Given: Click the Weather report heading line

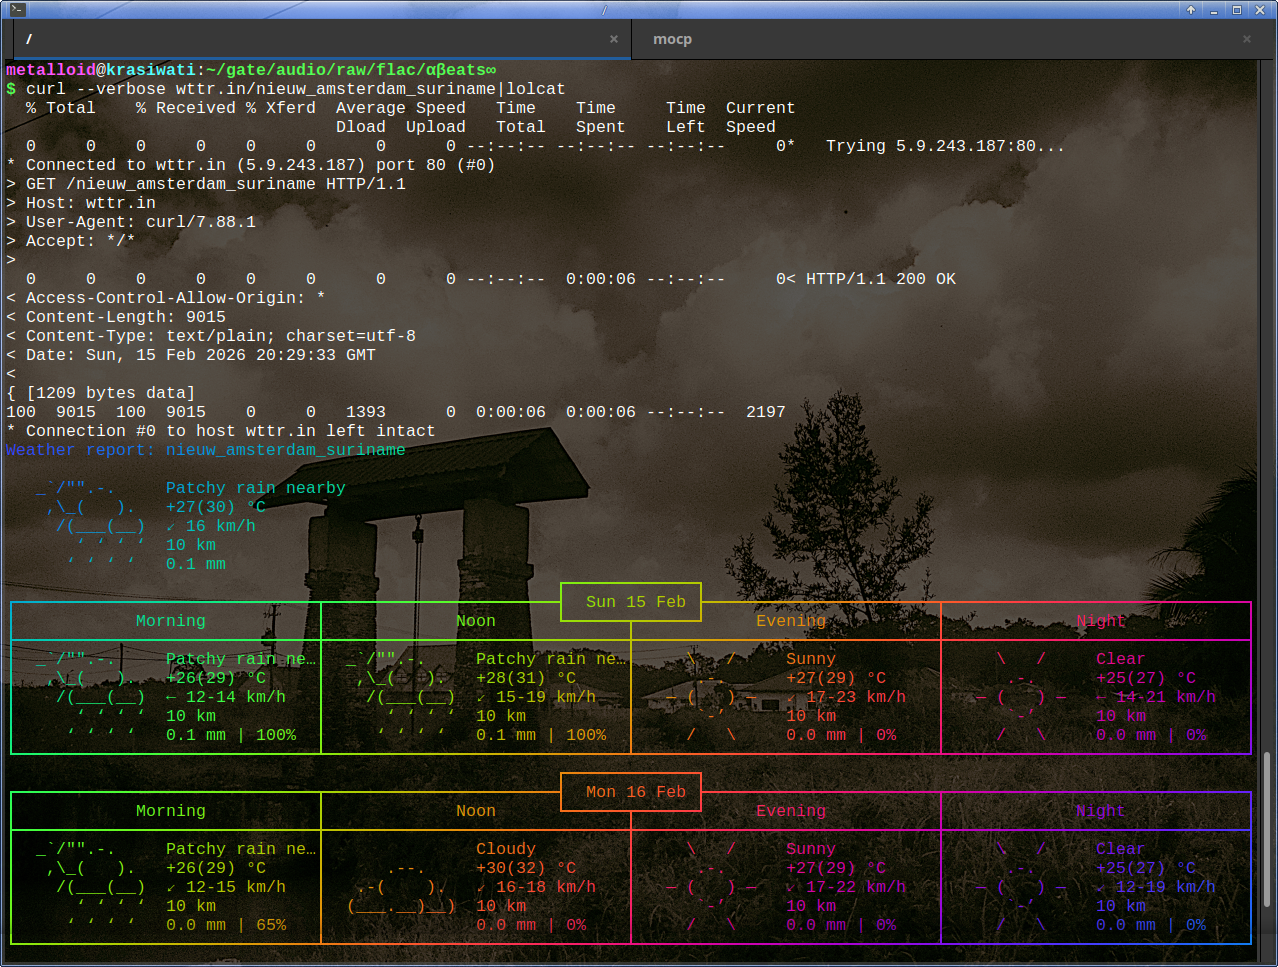Looking at the screenshot, I should 205,450.
